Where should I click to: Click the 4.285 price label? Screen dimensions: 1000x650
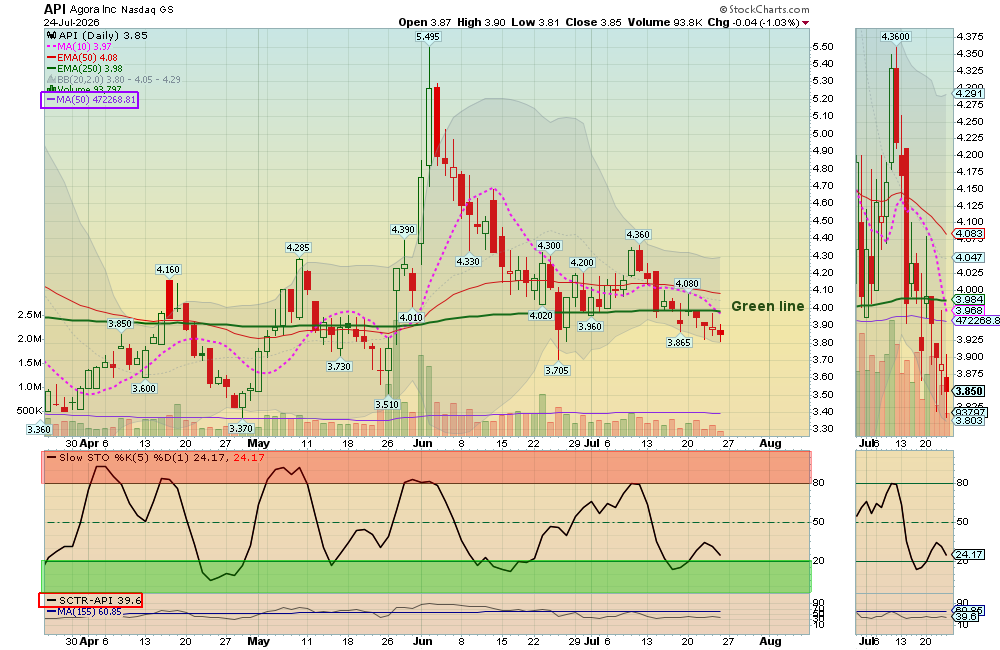[298, 247]
